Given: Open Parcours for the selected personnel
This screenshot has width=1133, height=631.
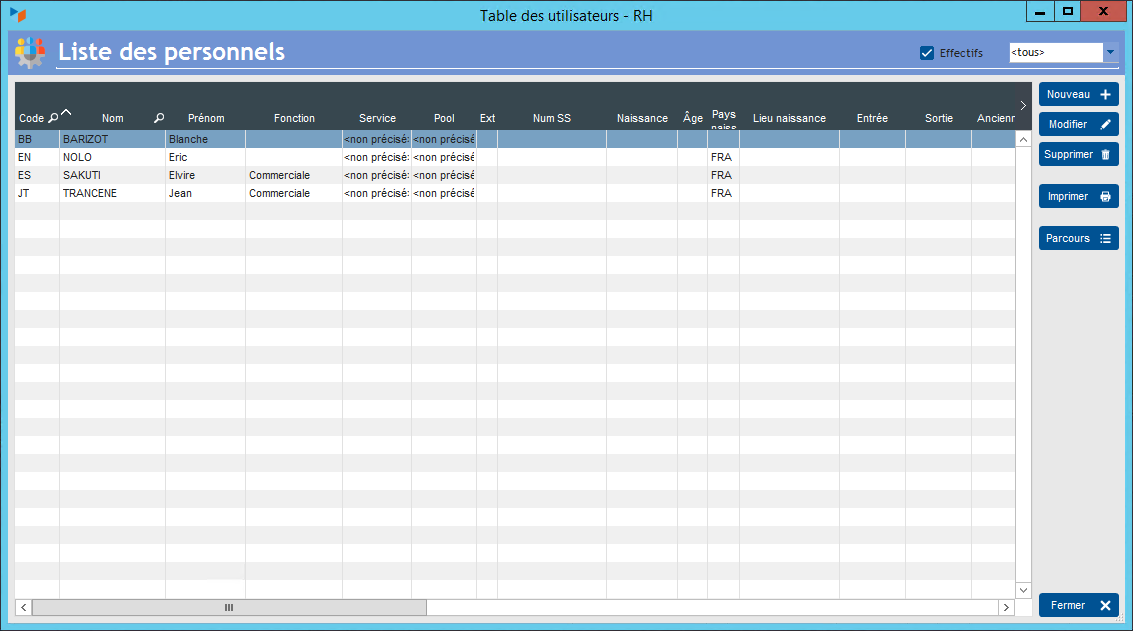Looking at the screenshot, I should point(1078,239).
